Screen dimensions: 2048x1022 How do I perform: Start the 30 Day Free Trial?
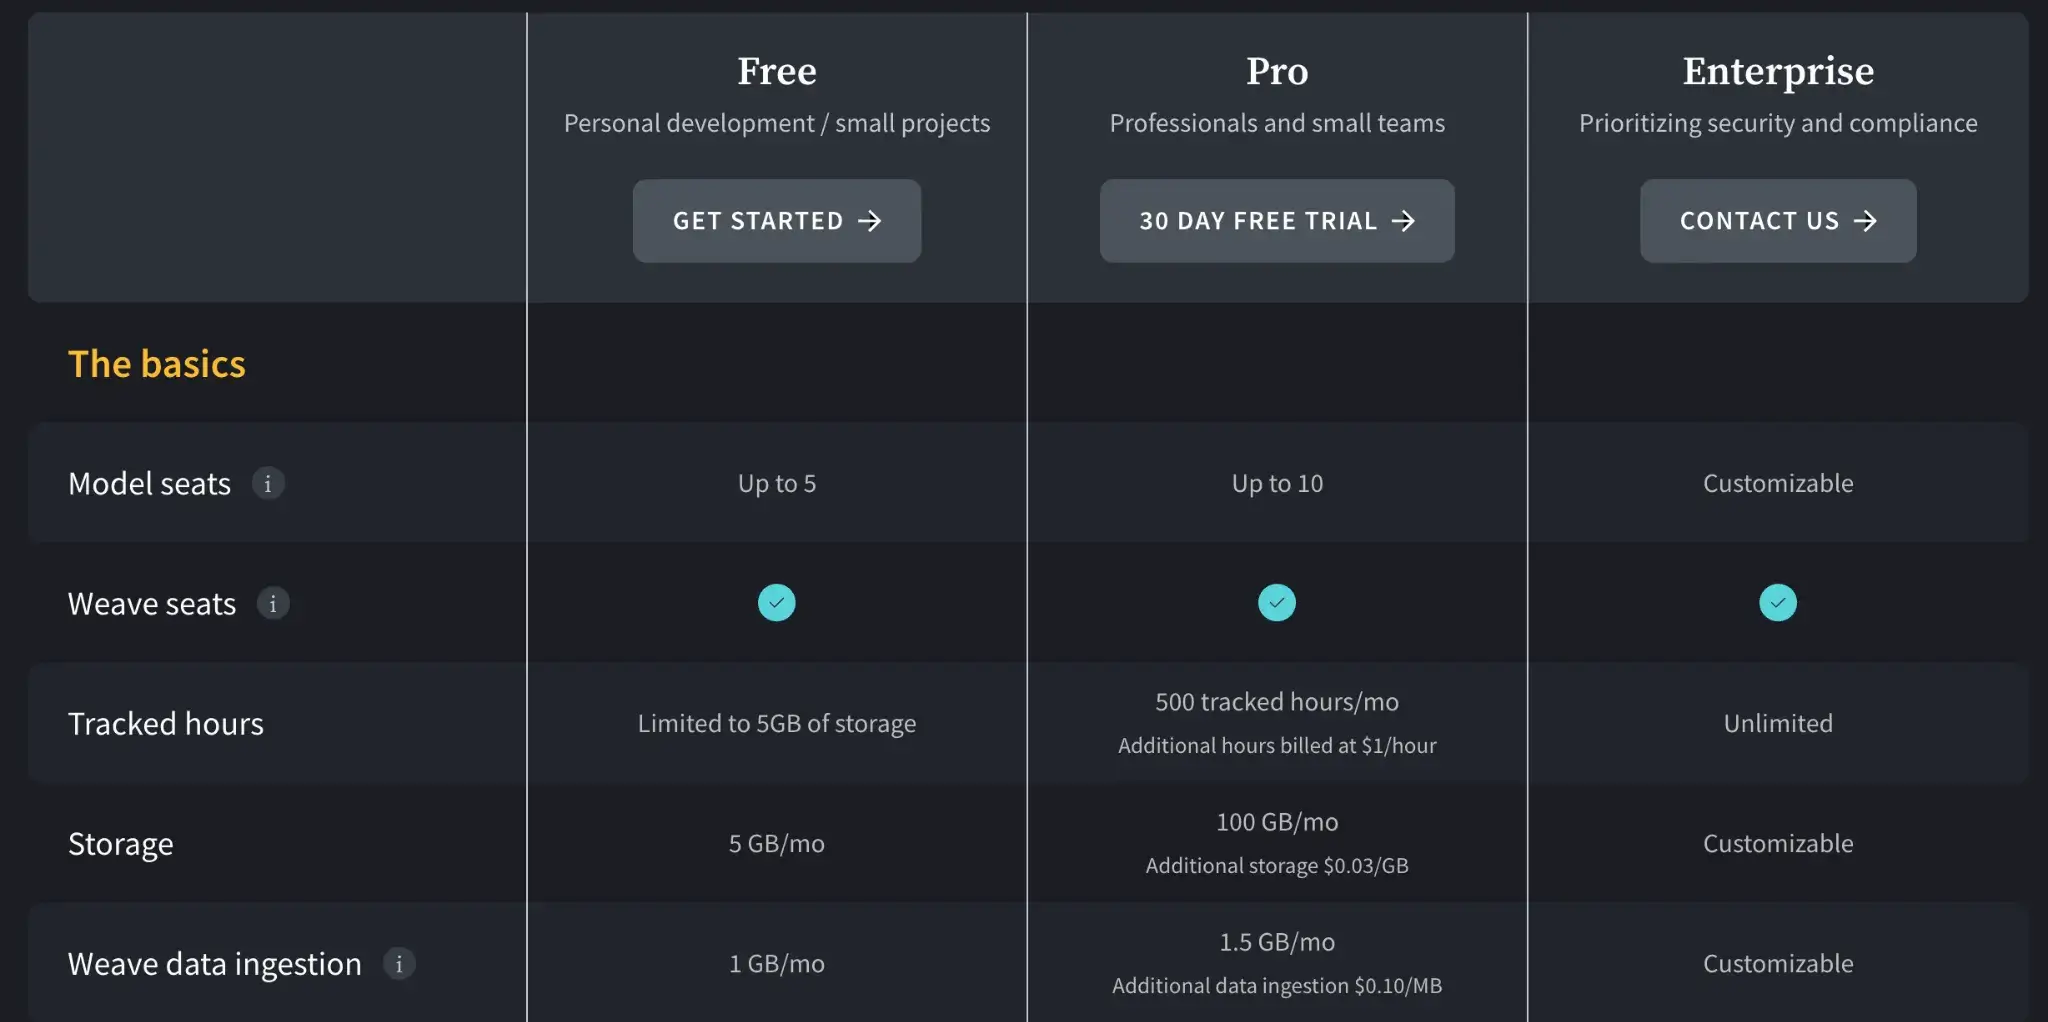pos(1277,221)
